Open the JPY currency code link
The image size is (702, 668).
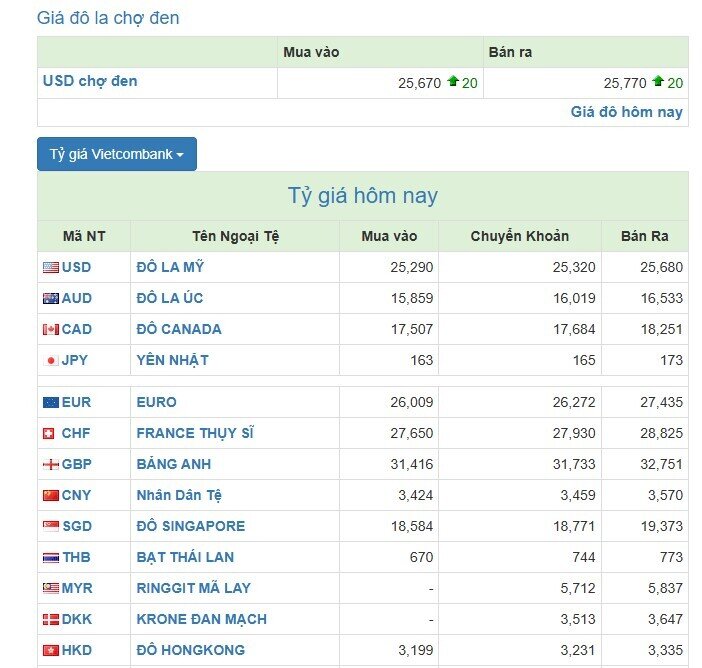(75, 360)
